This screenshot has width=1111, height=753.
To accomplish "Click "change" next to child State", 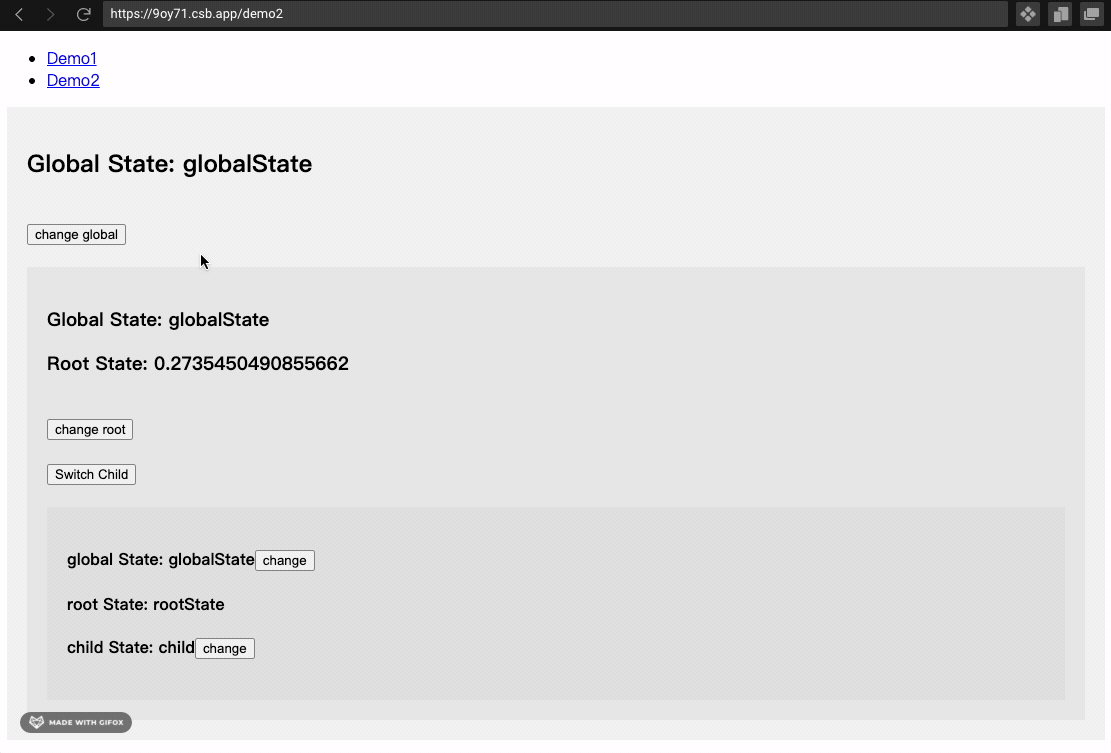I will 224,648.
